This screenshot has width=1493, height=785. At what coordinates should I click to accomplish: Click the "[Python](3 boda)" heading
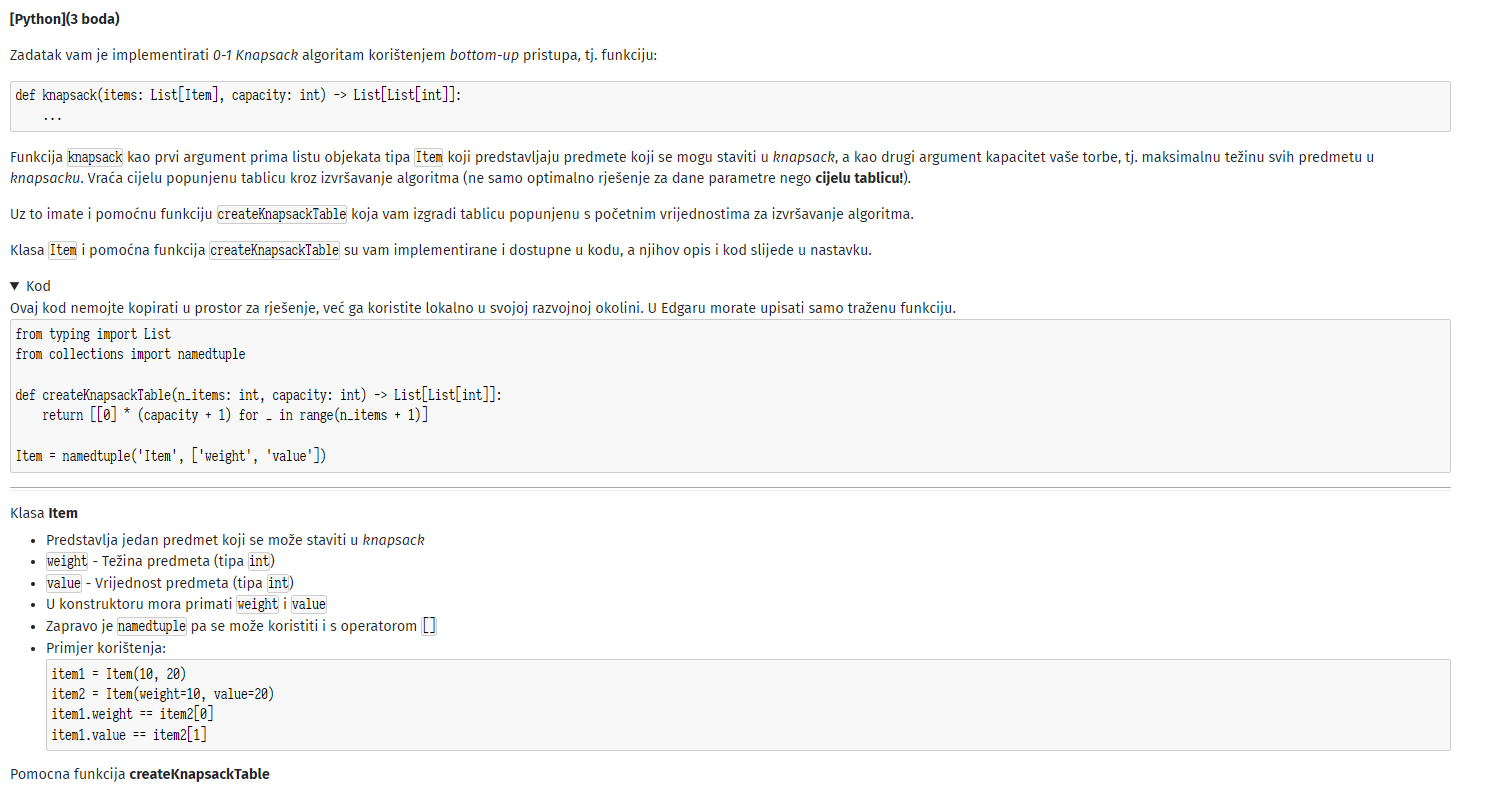pos(65,19)
